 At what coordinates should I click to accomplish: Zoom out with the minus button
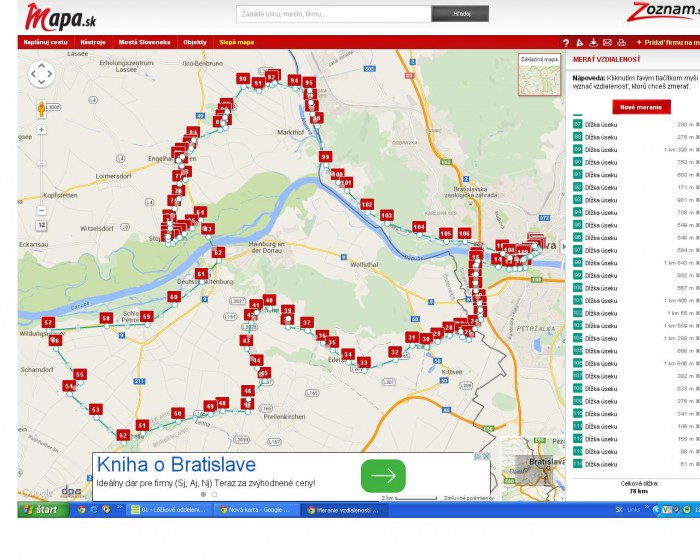[42, 210]
